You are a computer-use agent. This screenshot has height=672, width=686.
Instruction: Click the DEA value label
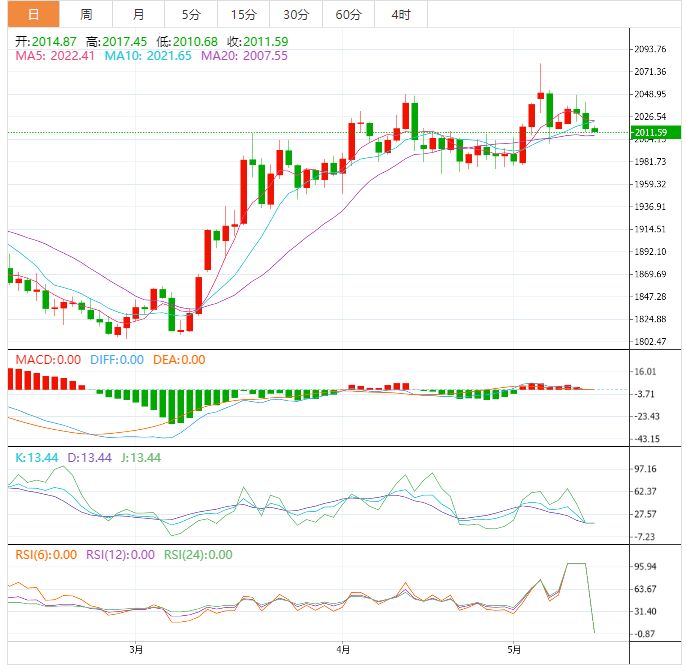click(x=178, y=360)
